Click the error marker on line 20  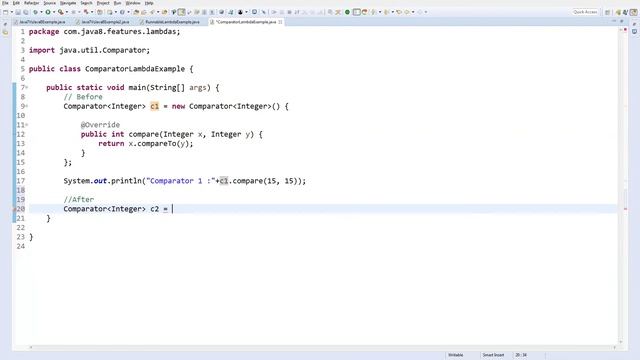(15, 209)
